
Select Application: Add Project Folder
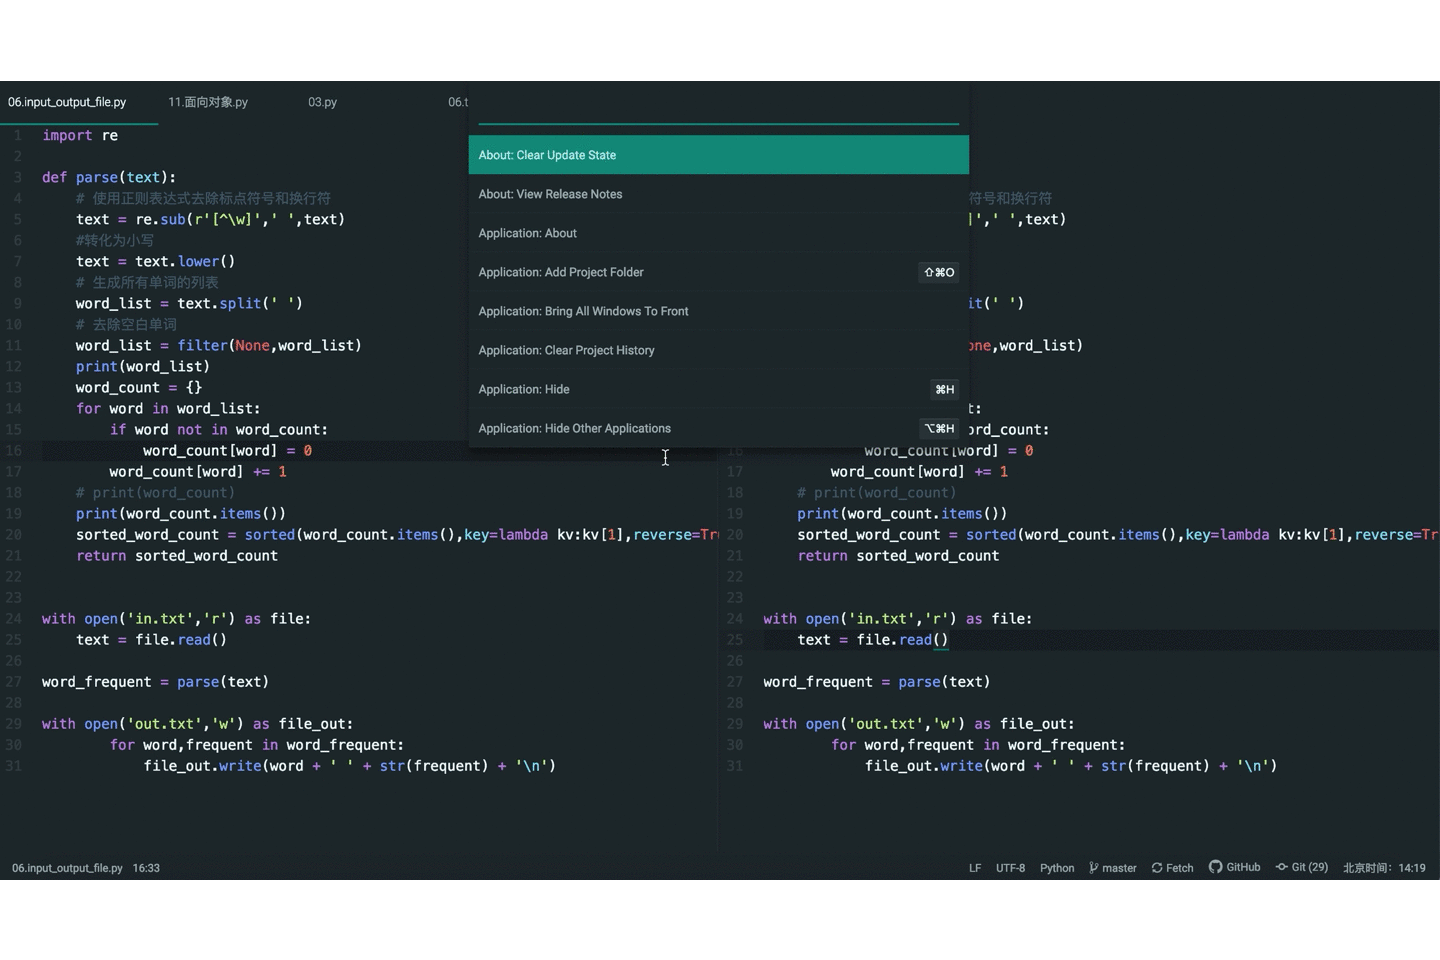click(718, 272)
